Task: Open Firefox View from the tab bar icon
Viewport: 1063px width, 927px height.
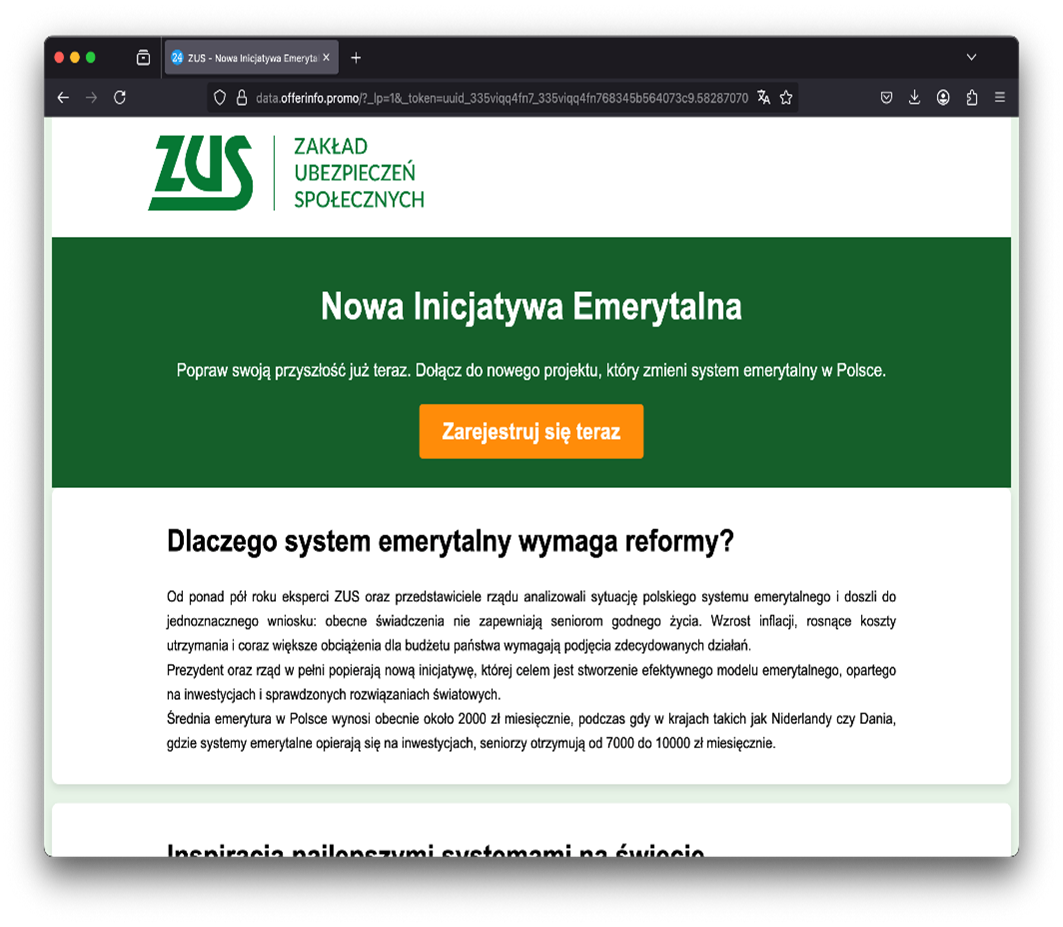Action: 143,58
